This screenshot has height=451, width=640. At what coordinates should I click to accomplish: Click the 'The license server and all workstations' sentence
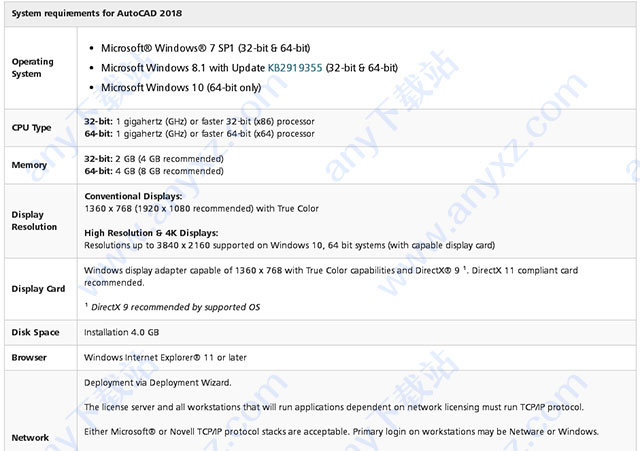[334, 407]
